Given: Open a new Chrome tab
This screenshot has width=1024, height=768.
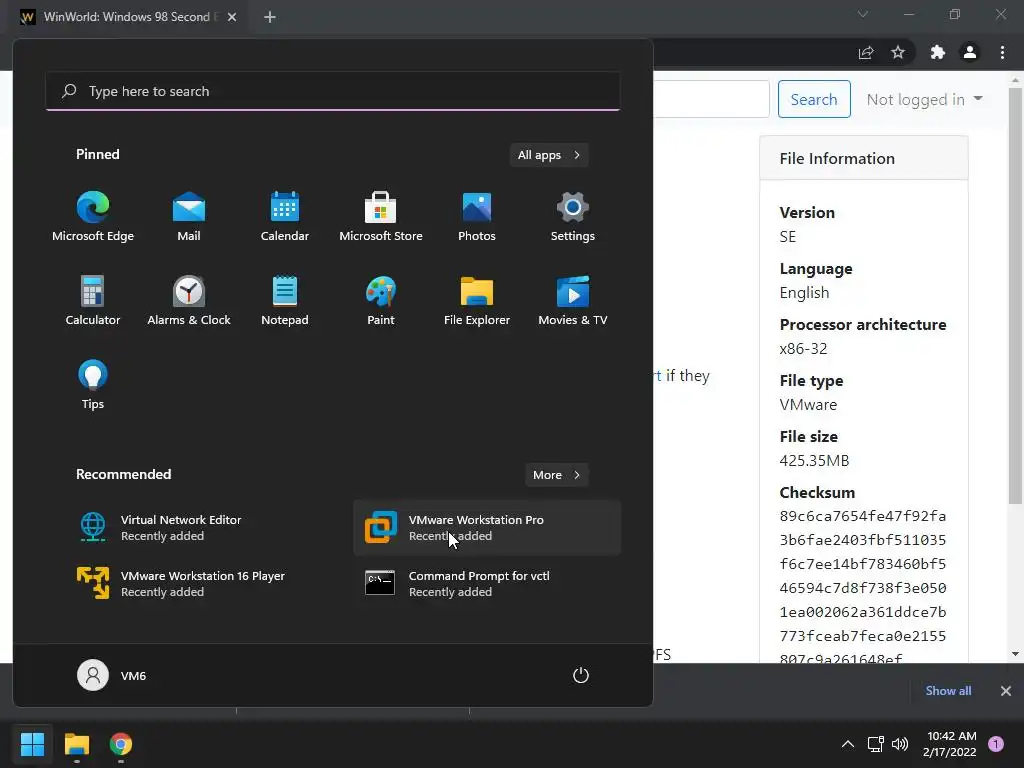Looking at the screenshot, I should pyautogui.click(x=270, y=17).
